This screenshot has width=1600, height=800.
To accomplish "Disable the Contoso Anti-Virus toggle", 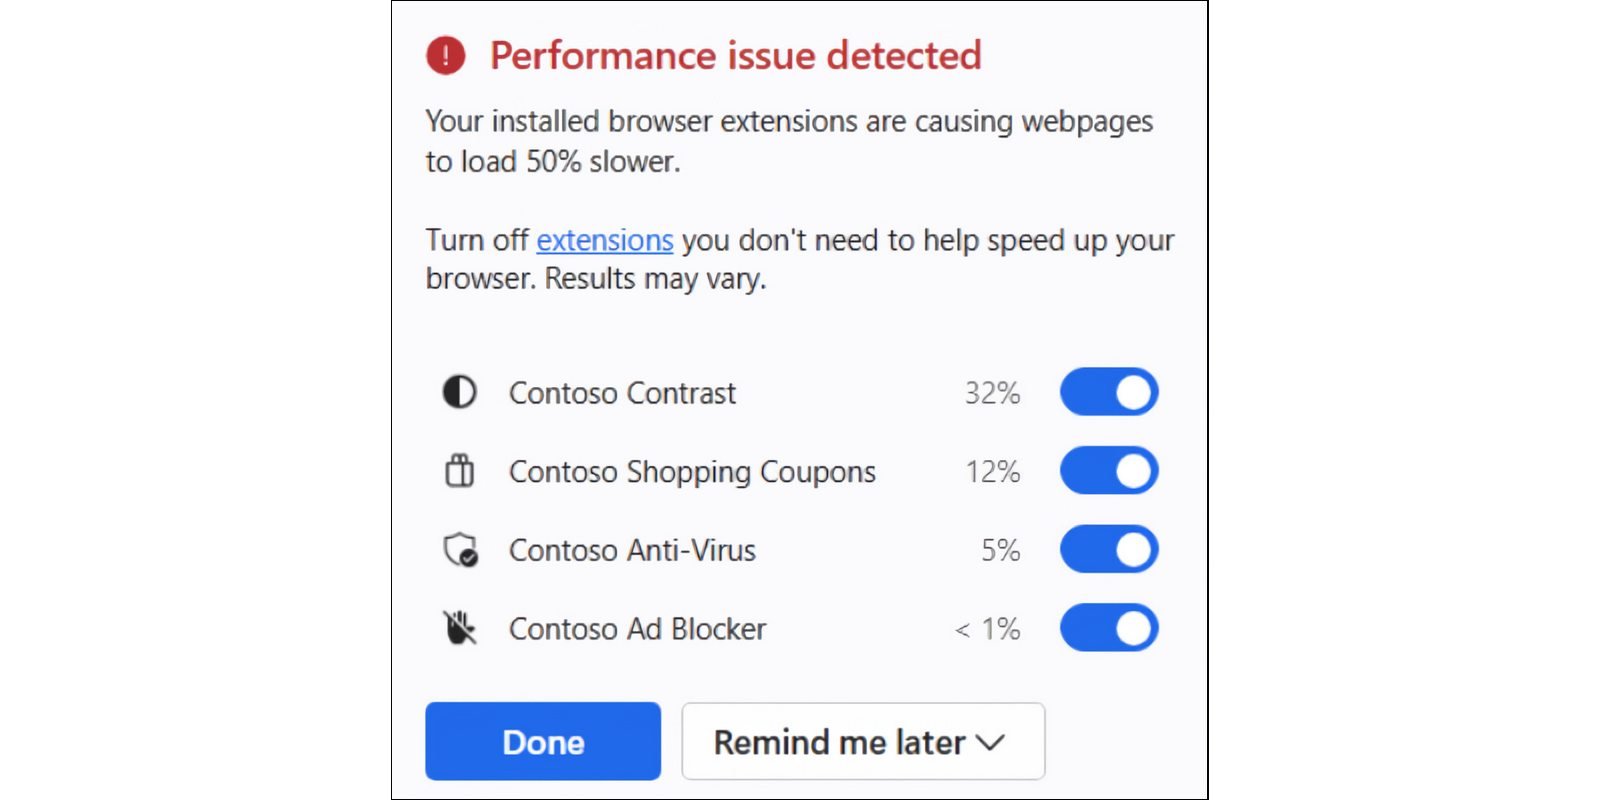I will click(x=1109, y=549).
